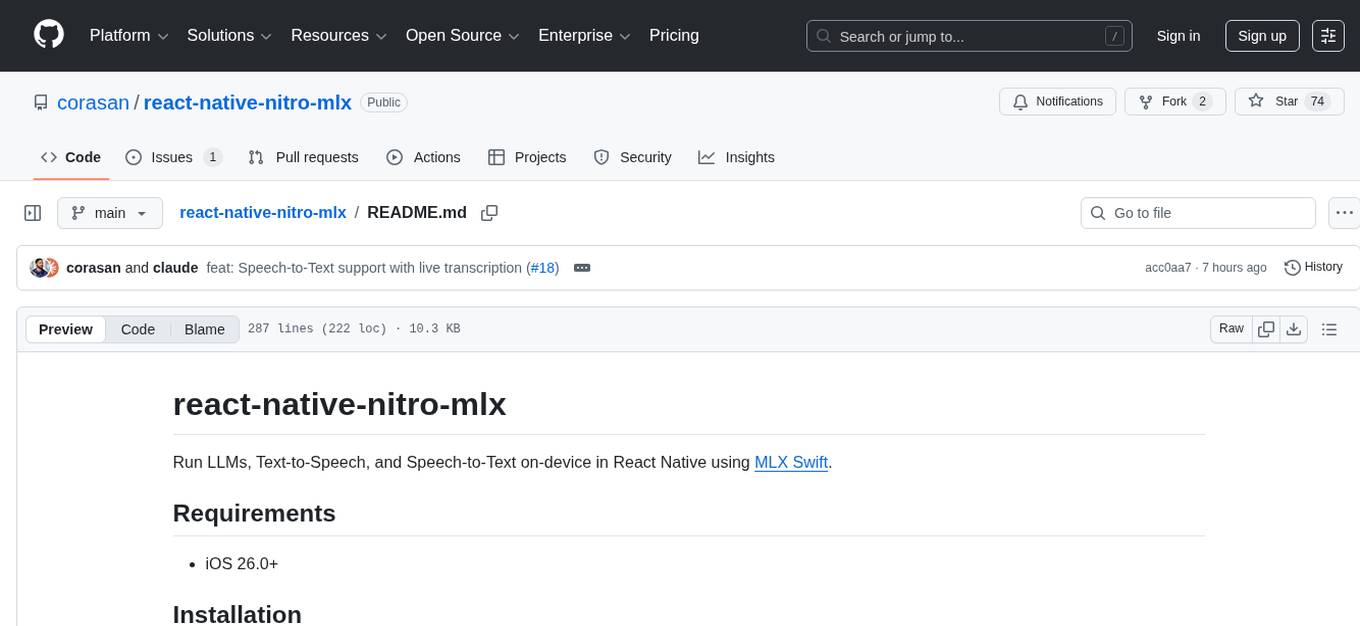This screenshot has height=626, width=1360.
Task: Expand the commit message ellipsis
Action: click(582, 267)
